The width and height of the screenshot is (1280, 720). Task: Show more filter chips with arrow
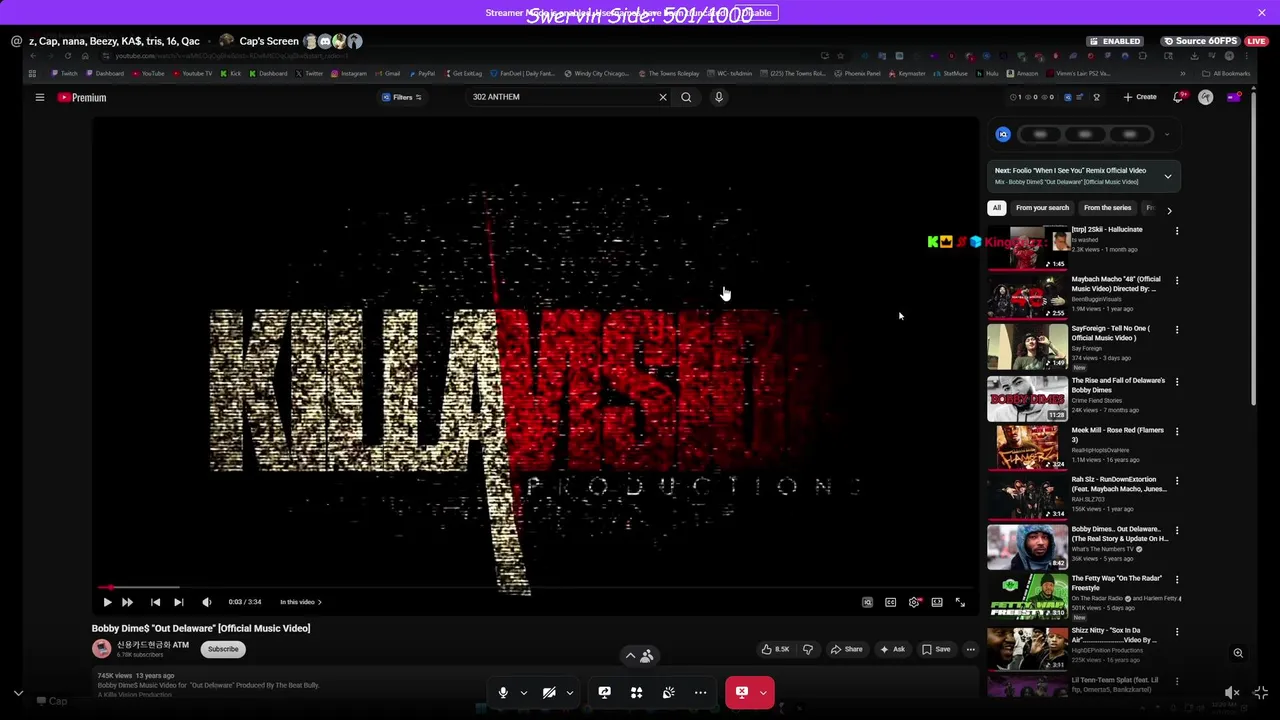1169,210
